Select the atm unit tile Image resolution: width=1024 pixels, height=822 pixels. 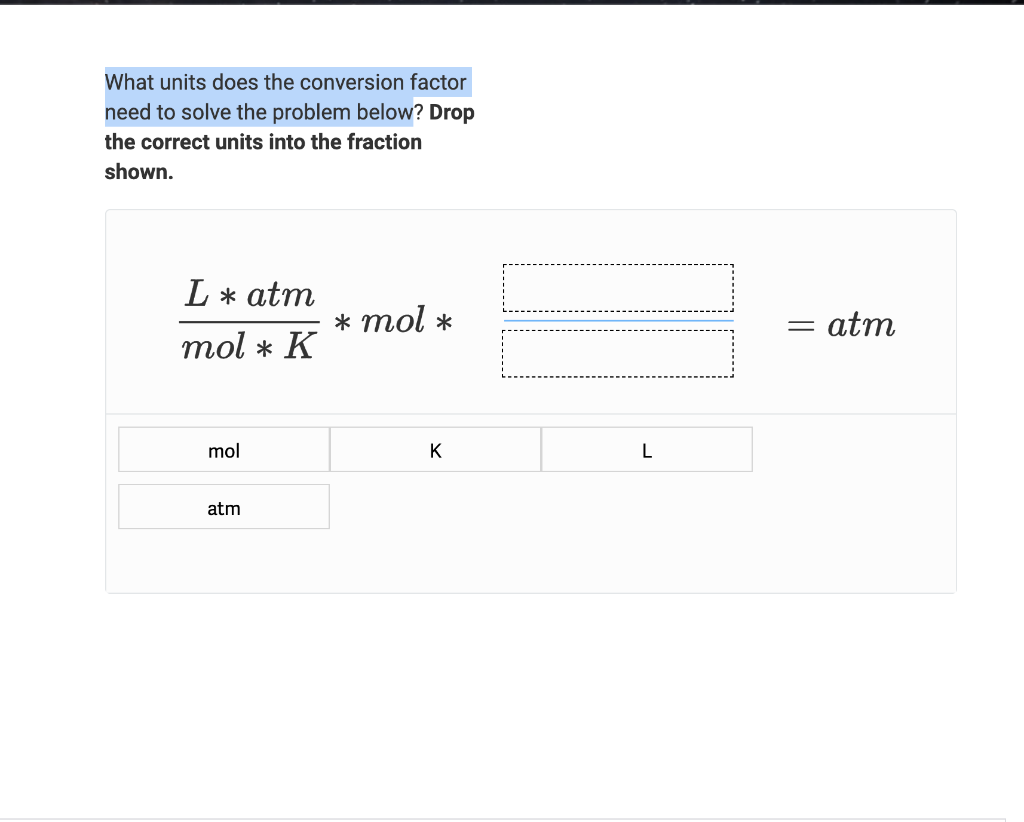[x=223, y=507]
